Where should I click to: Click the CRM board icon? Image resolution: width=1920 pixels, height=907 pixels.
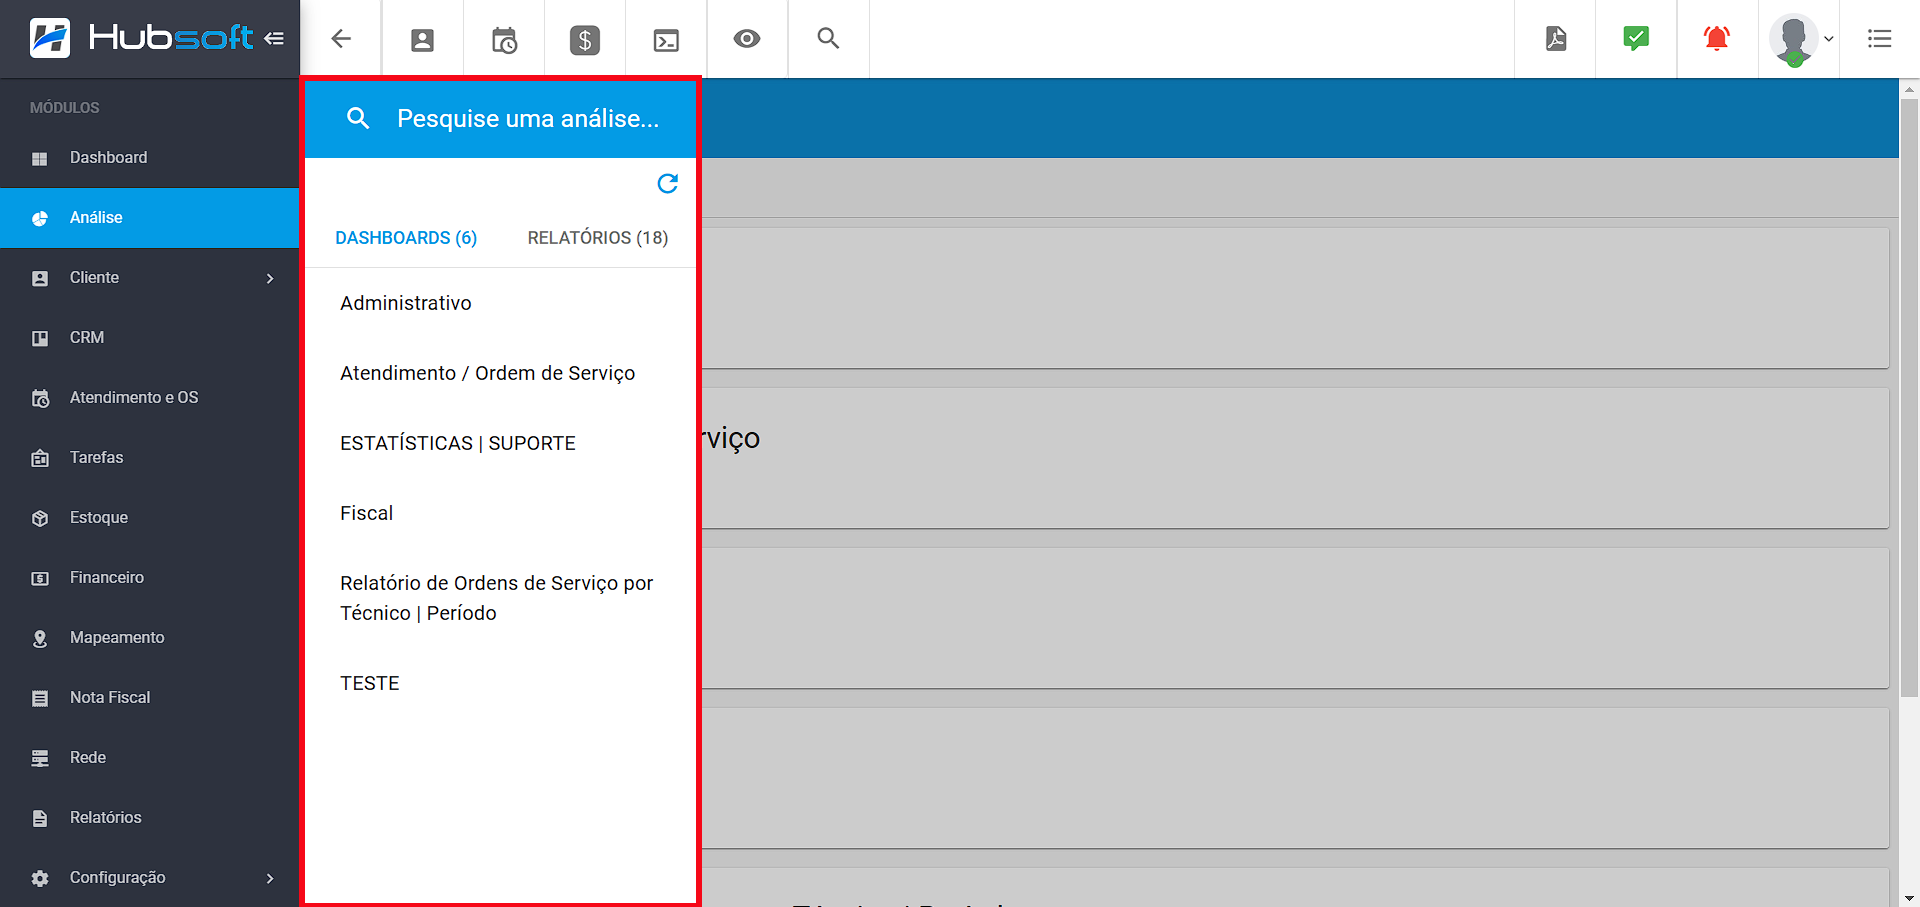40,339
